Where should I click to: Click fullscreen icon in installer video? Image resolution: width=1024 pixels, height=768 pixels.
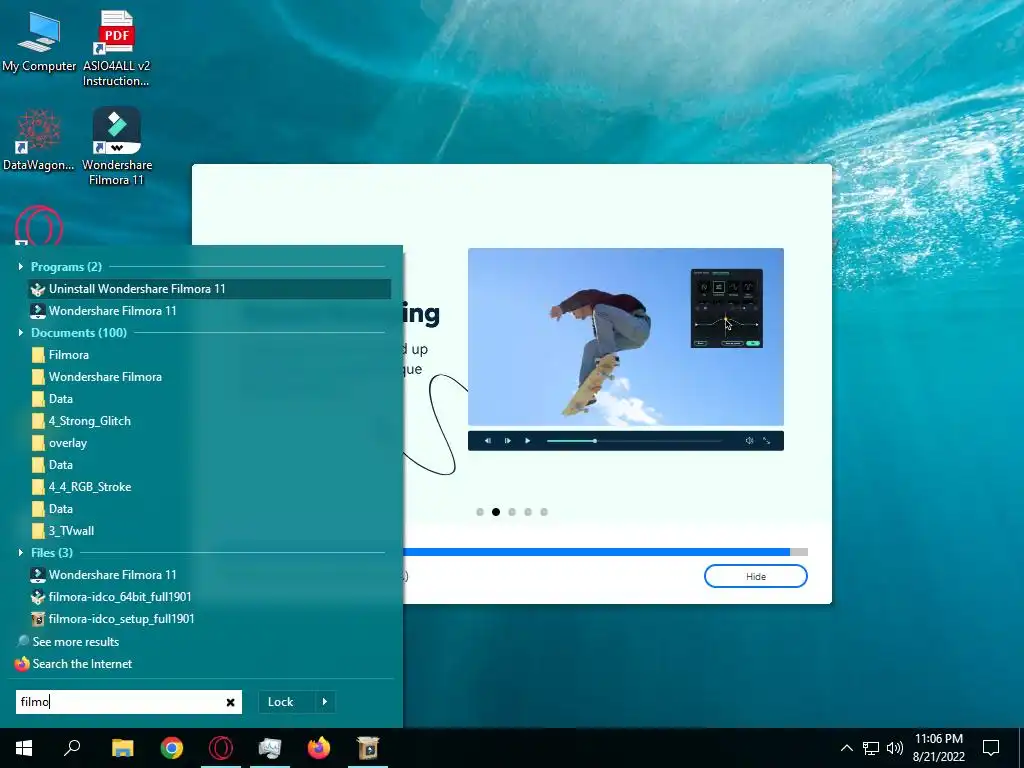tap(767, 441)
